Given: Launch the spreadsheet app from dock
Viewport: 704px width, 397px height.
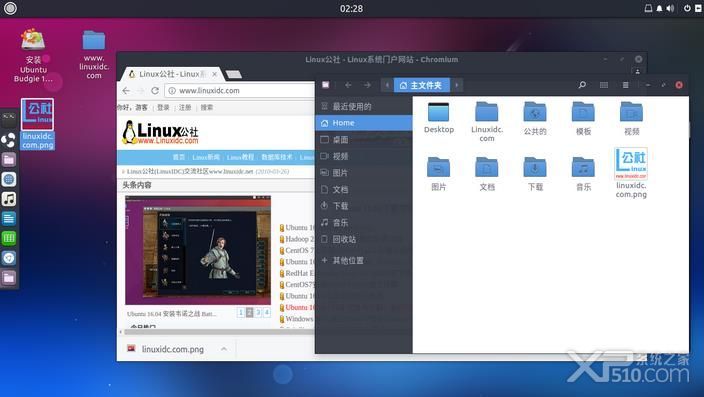Looking at the screenshot, I should click(x=9, y=238).
